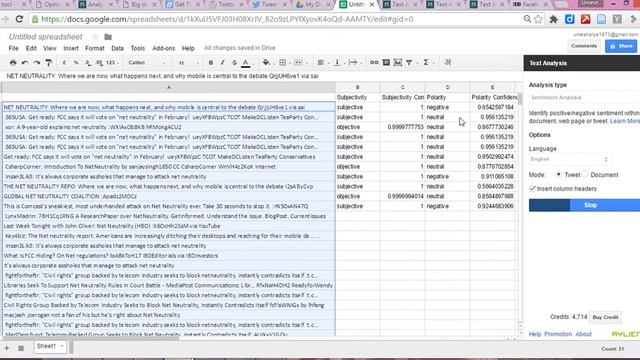
Task: Click the red arrow extension icon
Action: pos(585,19)
